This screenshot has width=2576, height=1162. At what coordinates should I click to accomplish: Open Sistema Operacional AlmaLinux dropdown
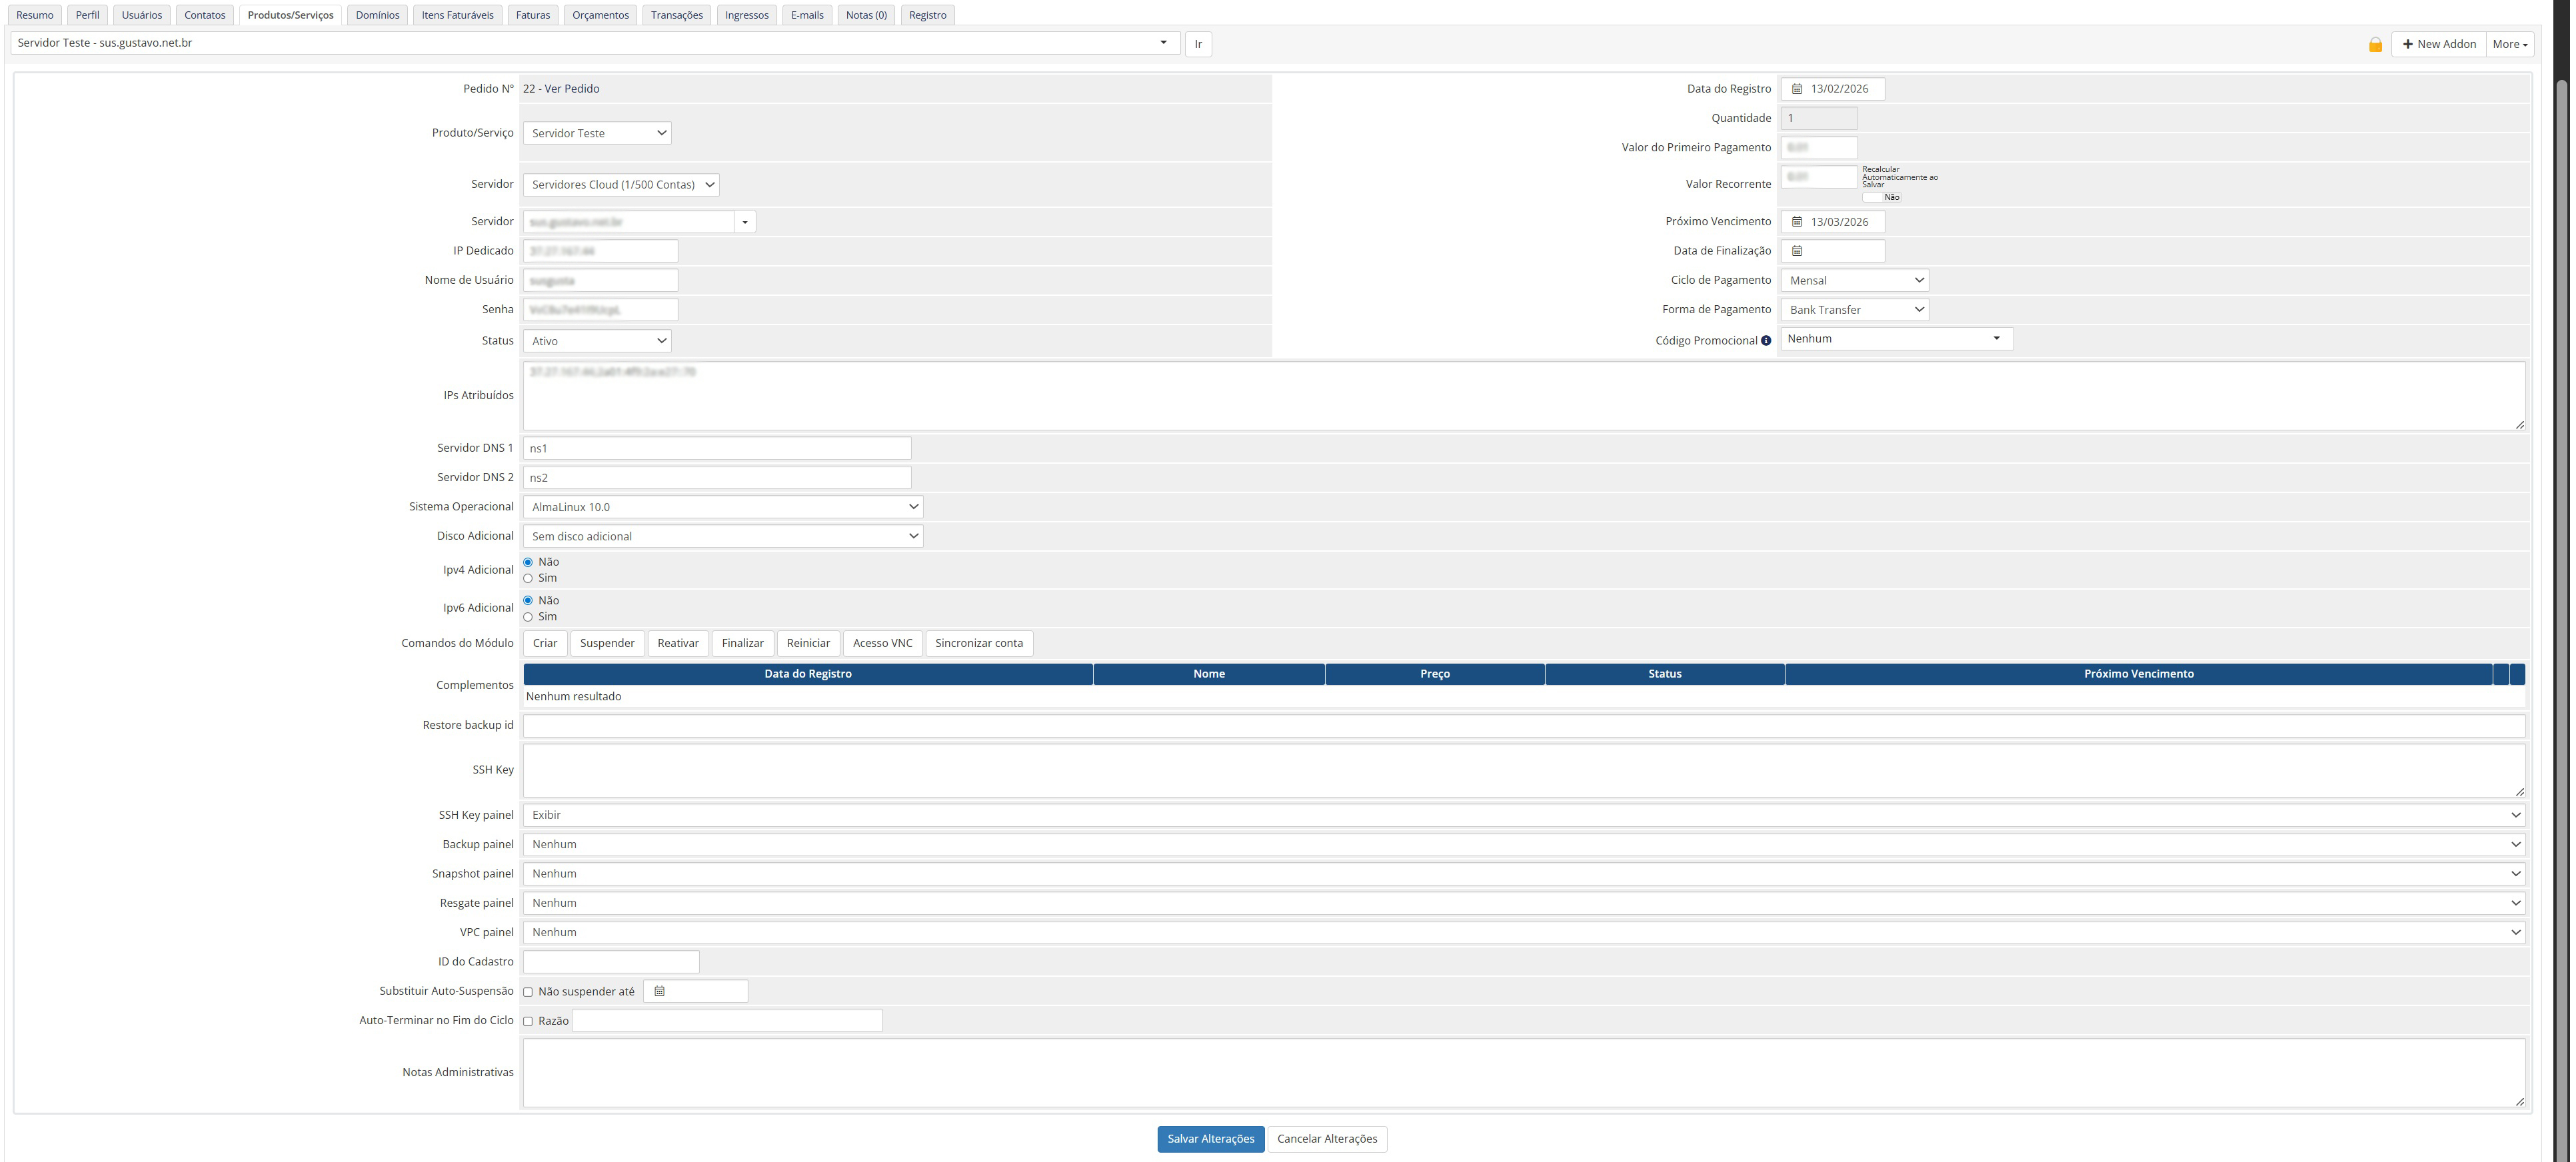tap(722, 507)
